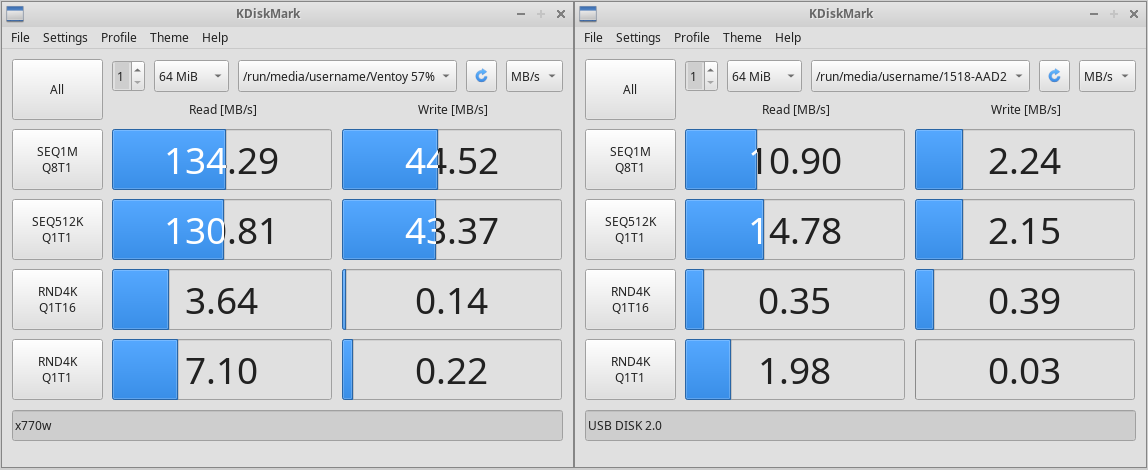1148x470 pixels.
Task: Click the 0.03 write result
Action: (x=1025, y=369)
